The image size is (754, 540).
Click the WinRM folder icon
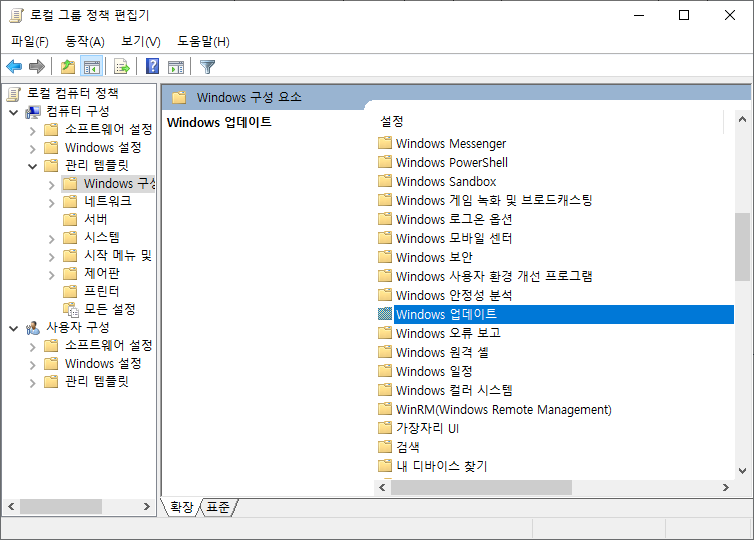click(385, 409)
